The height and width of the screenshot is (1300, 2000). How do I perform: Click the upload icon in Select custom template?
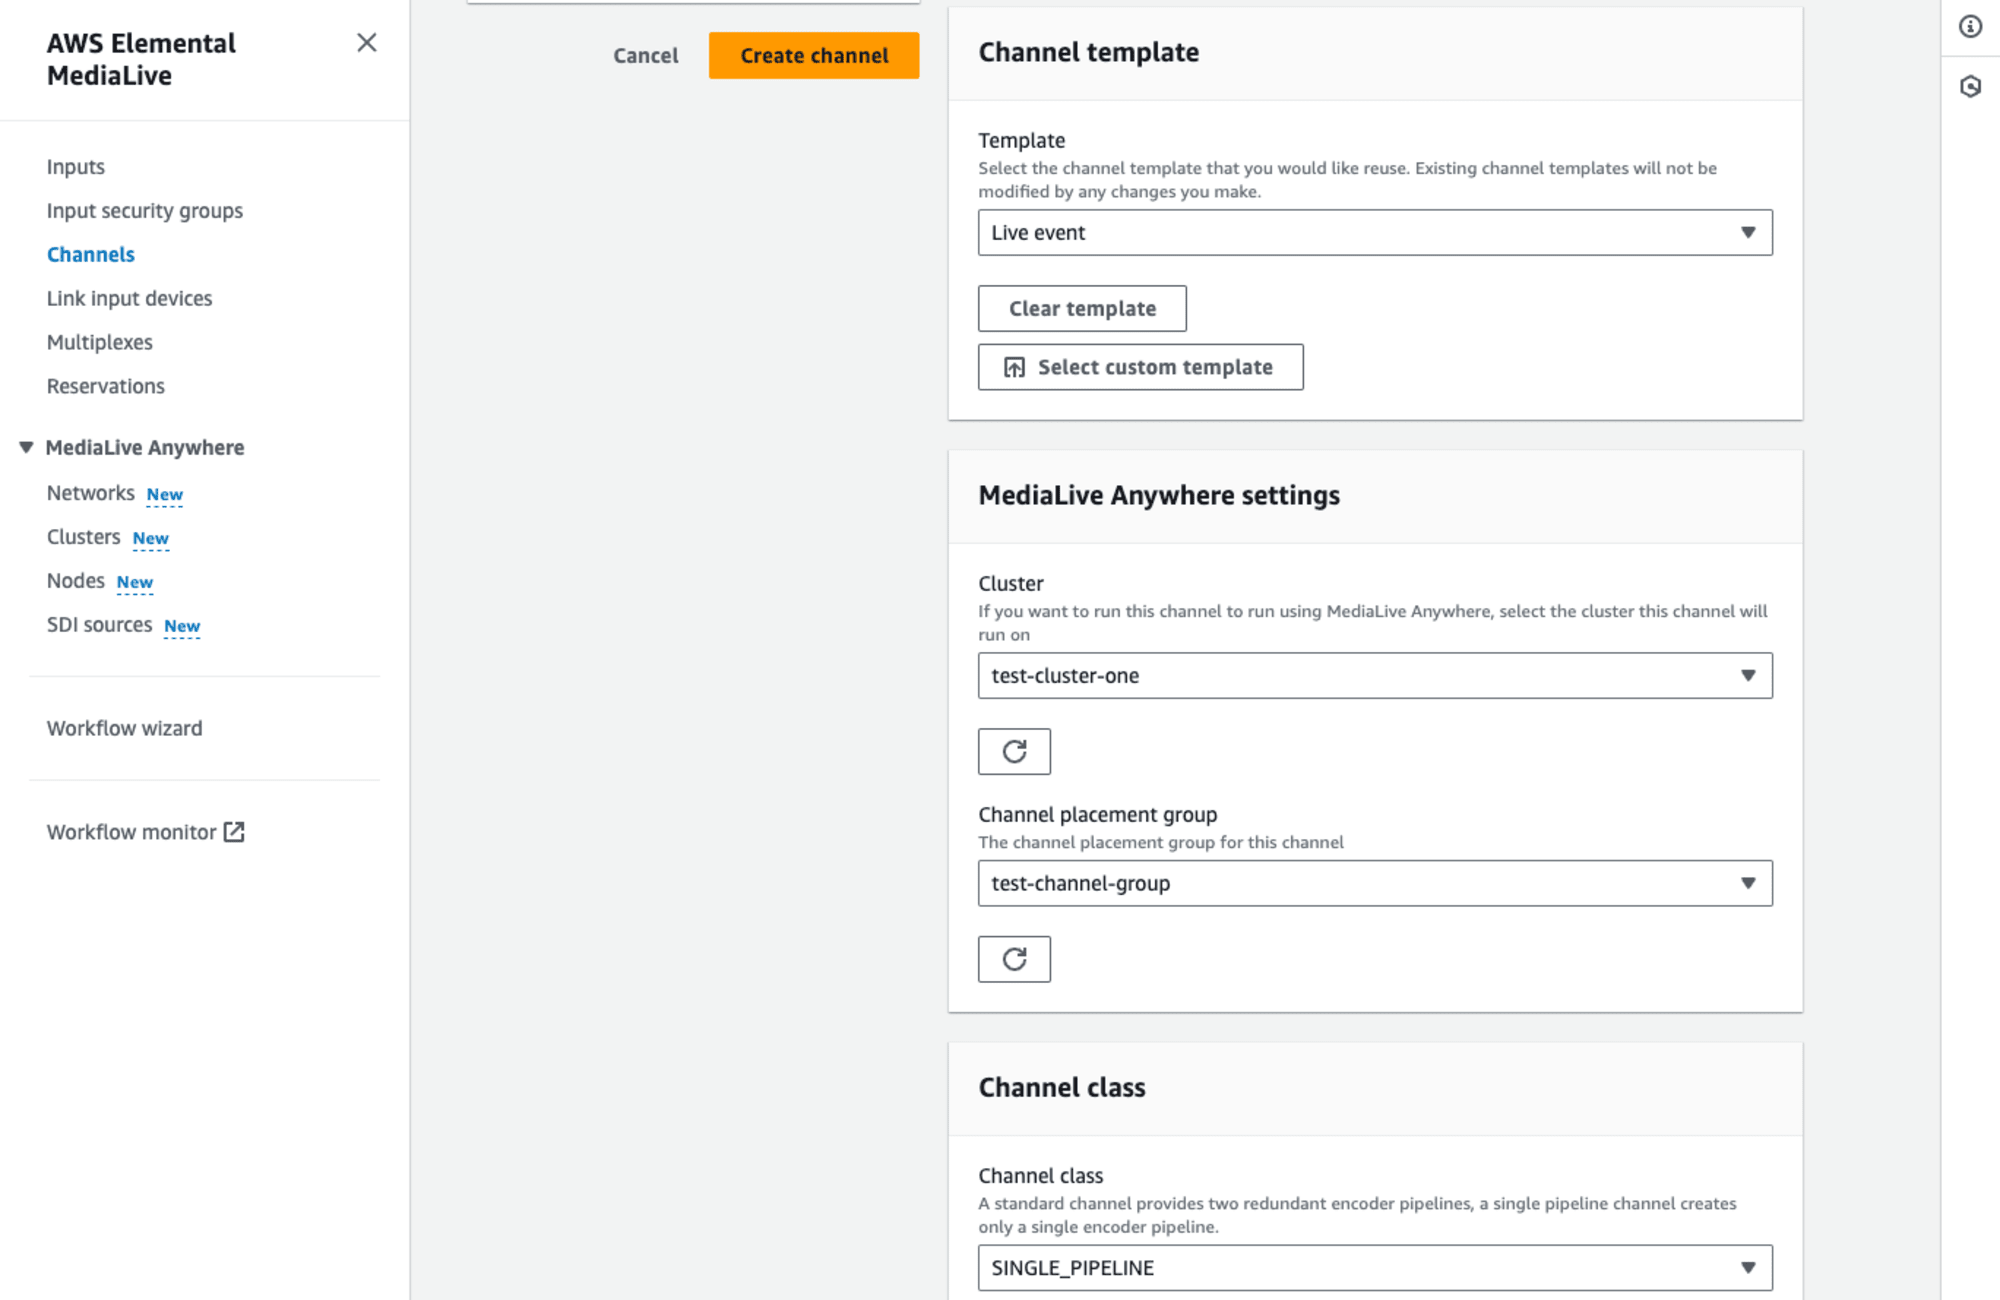[1014, 367]
